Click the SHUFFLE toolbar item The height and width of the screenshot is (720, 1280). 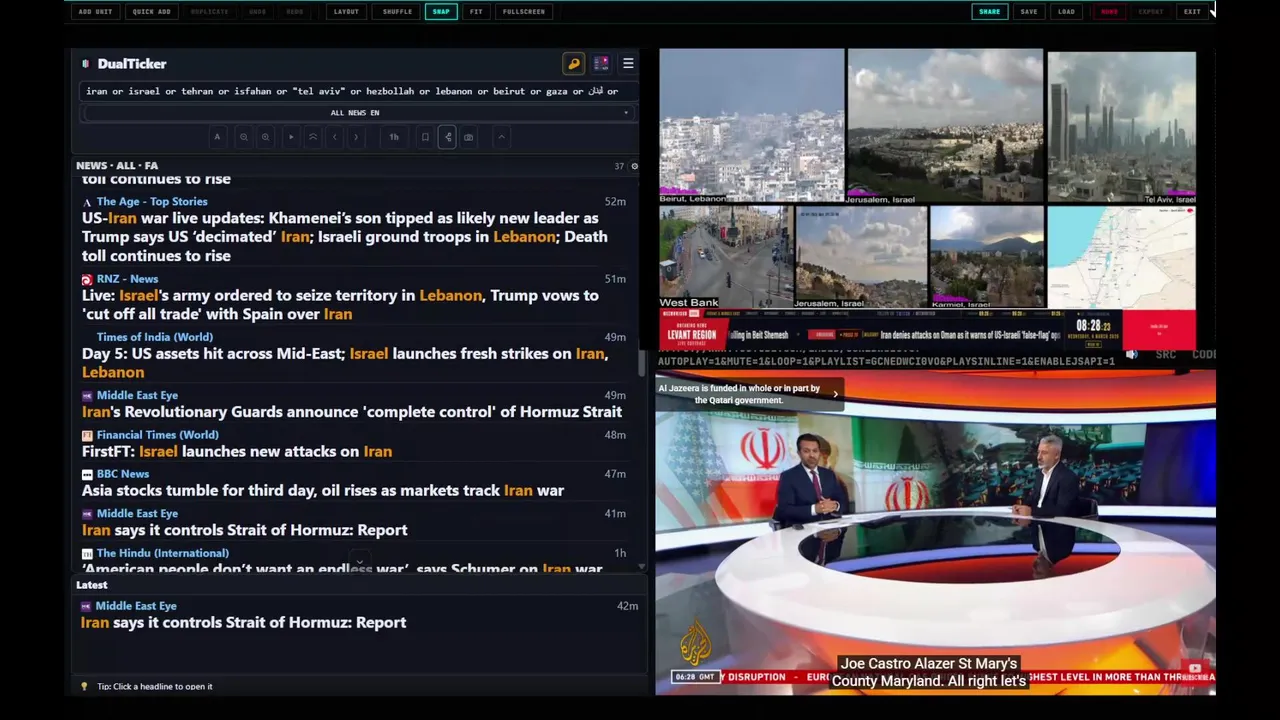pos(397,12)
